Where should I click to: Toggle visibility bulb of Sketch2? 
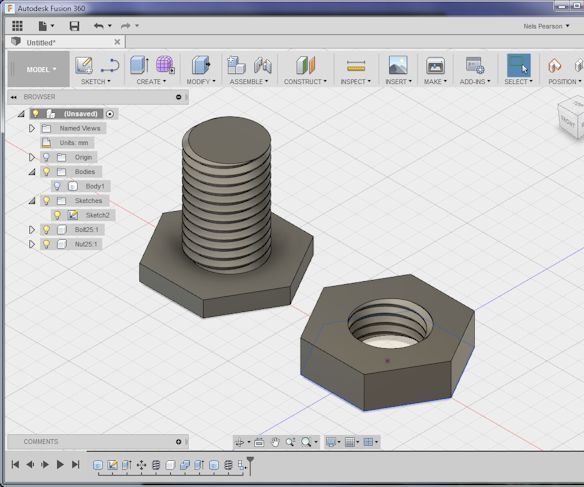(57, 215)
